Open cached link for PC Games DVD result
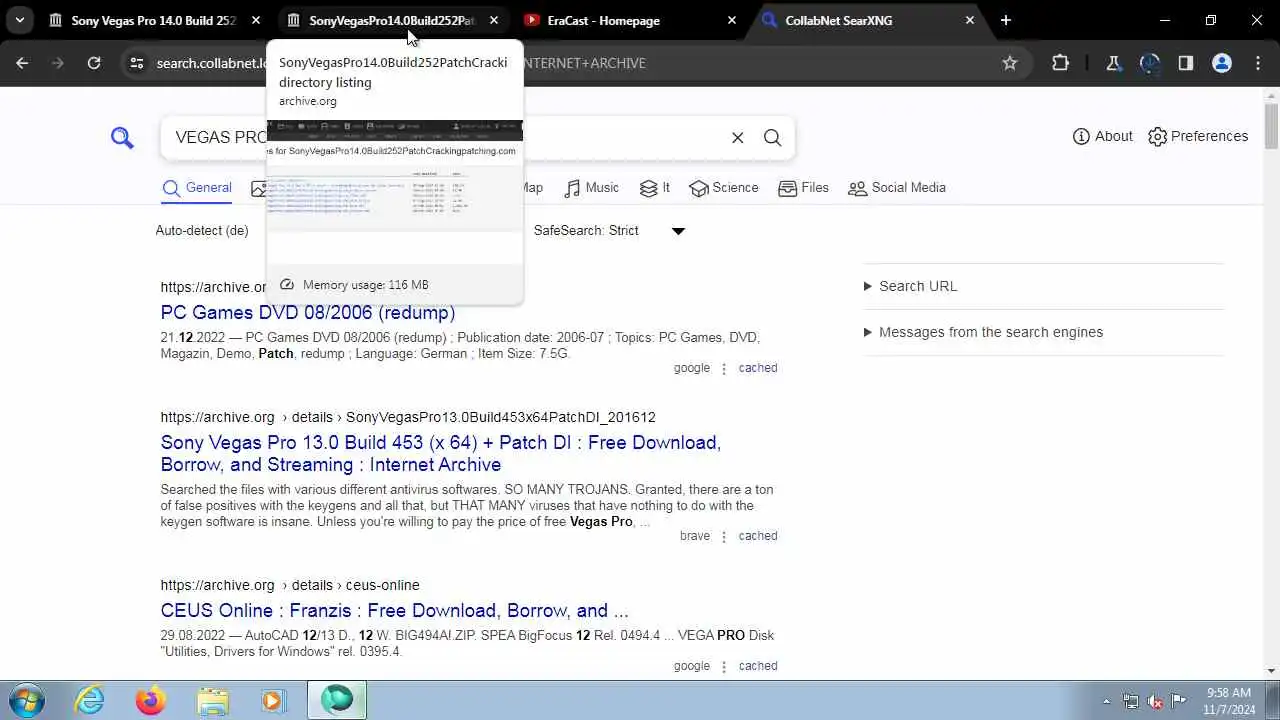Screen dimensions: 1280x720 point(758,368)
